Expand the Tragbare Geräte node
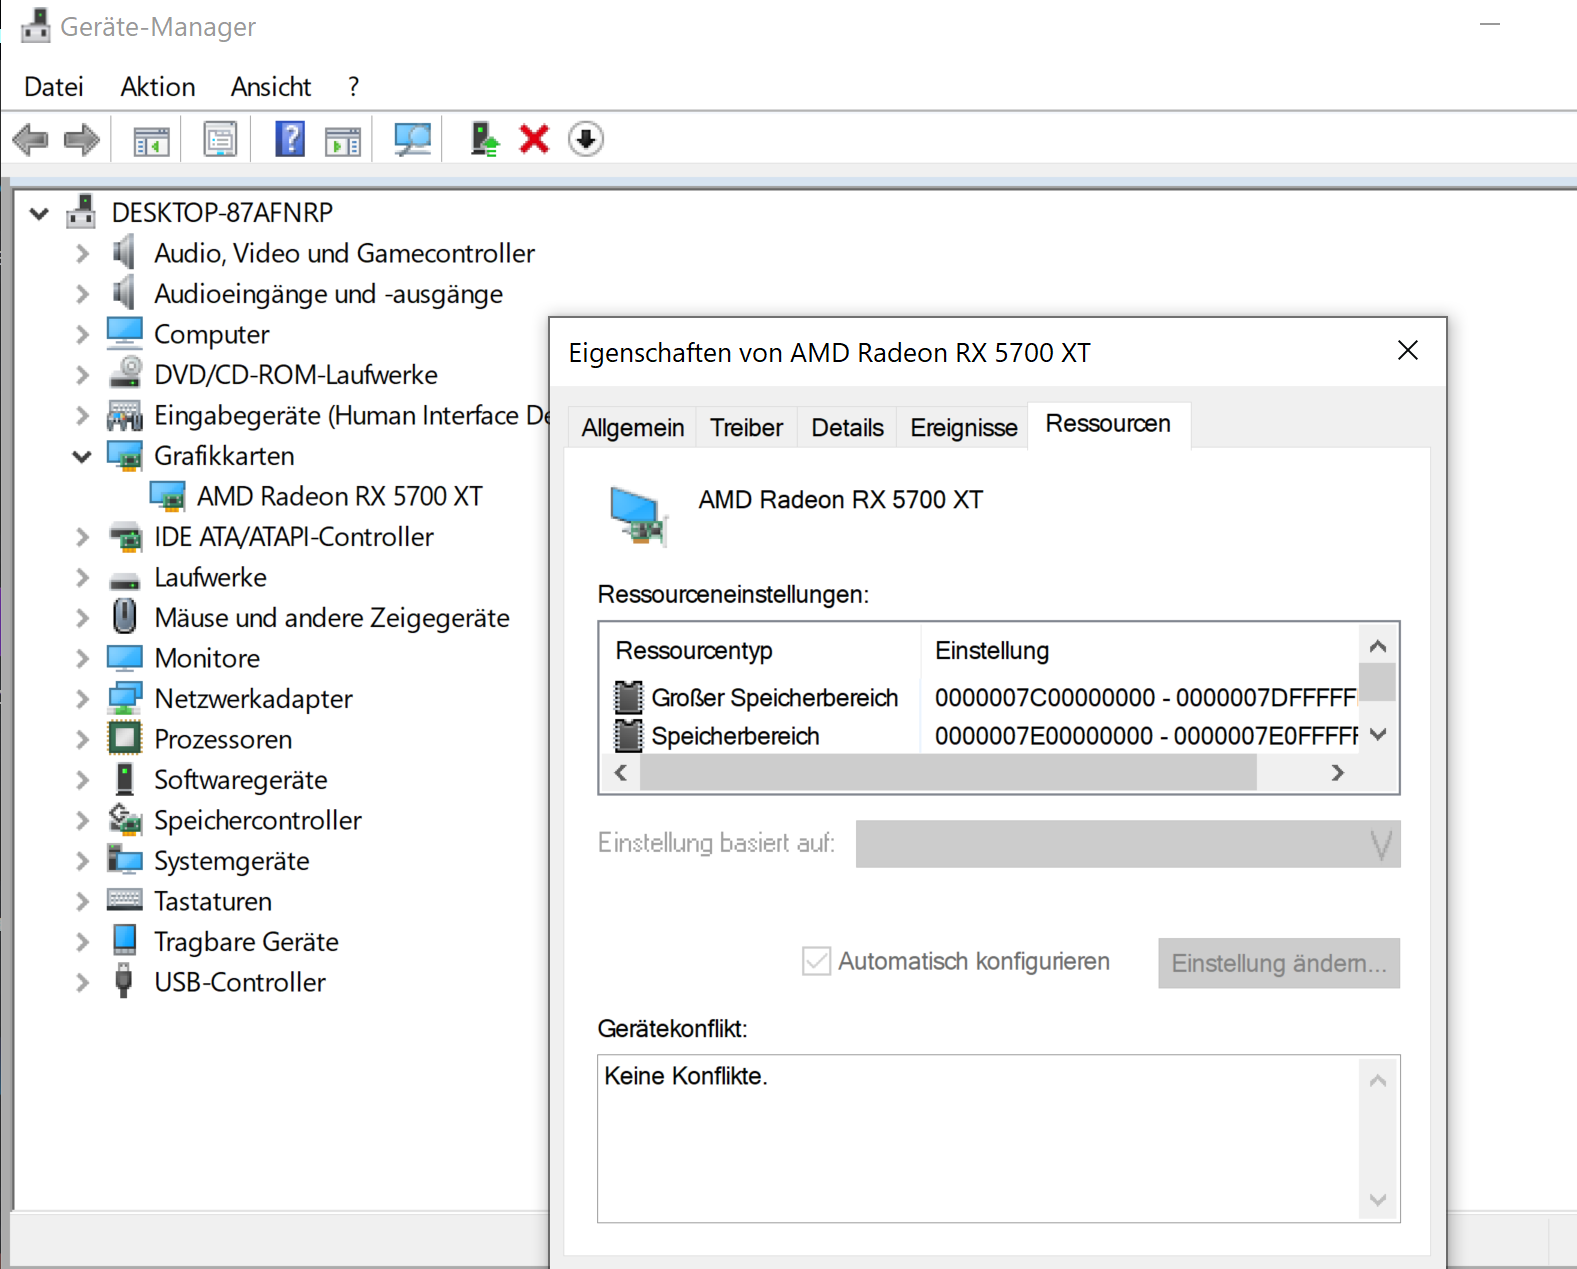Image resolution: width=1577 pixels, height=1269 pixels. click(82, 942)
